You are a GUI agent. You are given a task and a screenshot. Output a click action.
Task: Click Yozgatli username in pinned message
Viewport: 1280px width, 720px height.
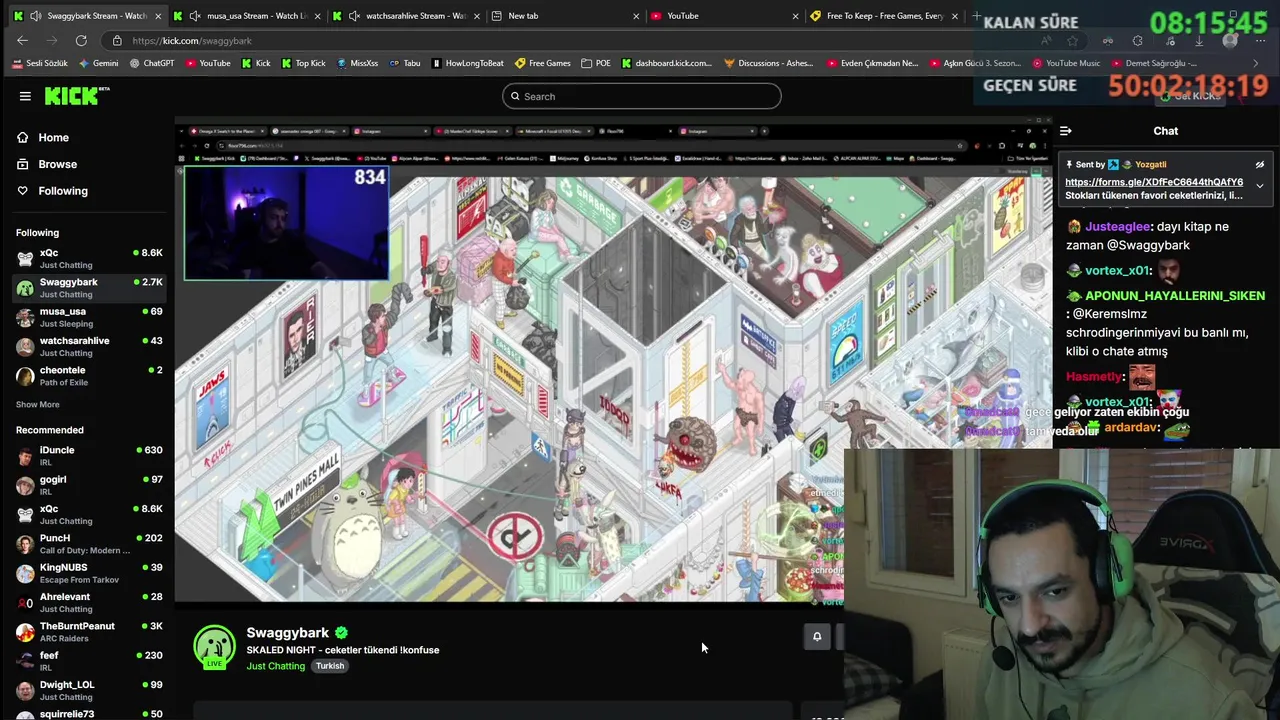pyautogui.click(x=1151, y=164)
